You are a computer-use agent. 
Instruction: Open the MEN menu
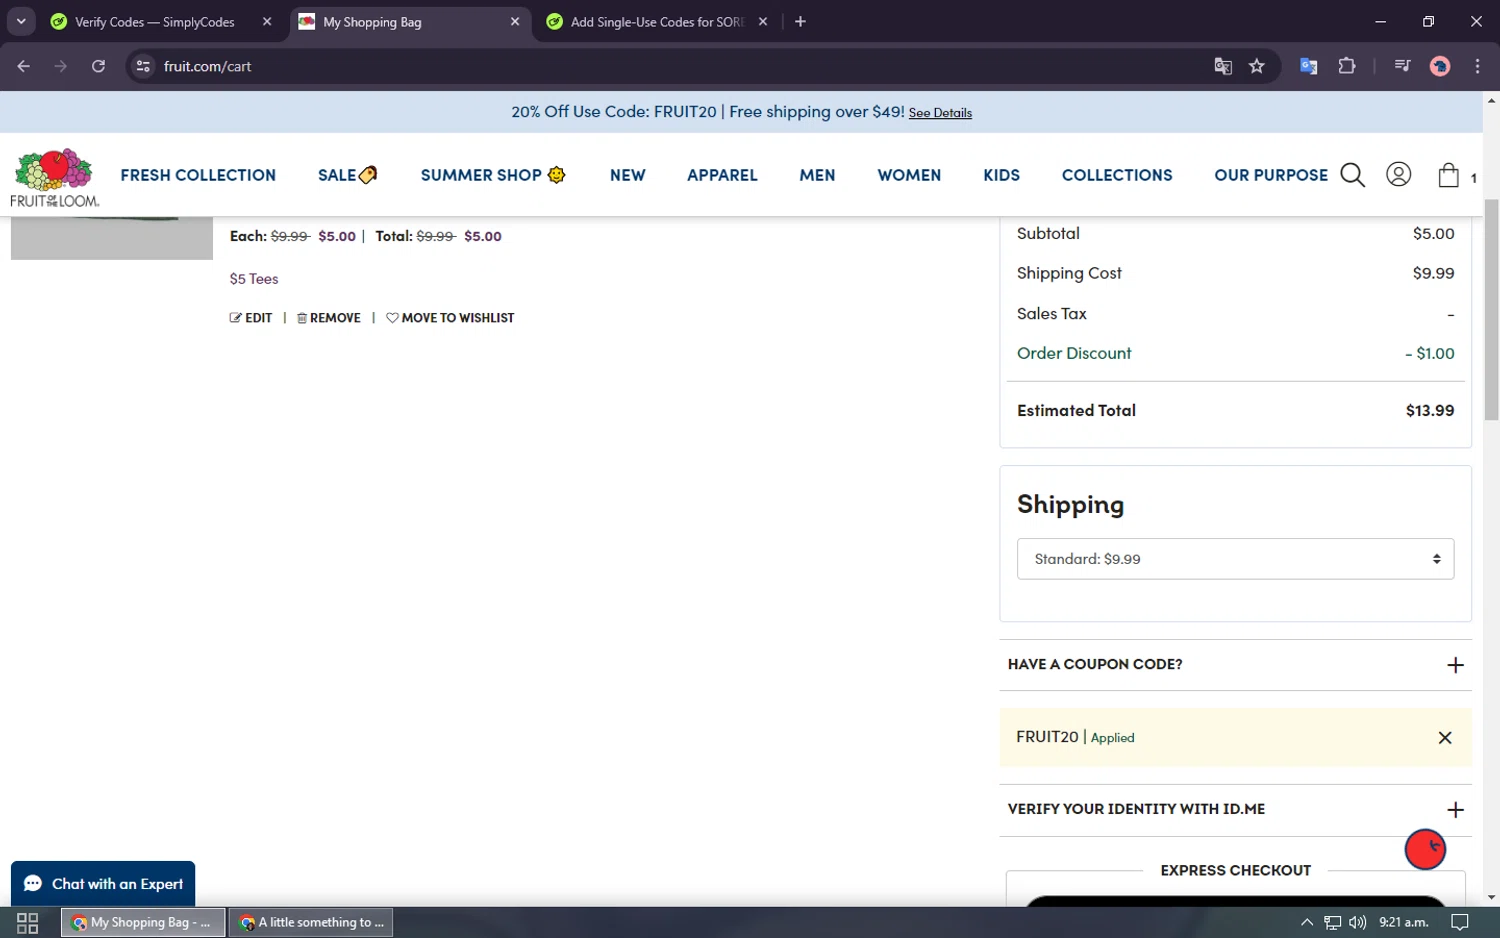tap(817, 175)
